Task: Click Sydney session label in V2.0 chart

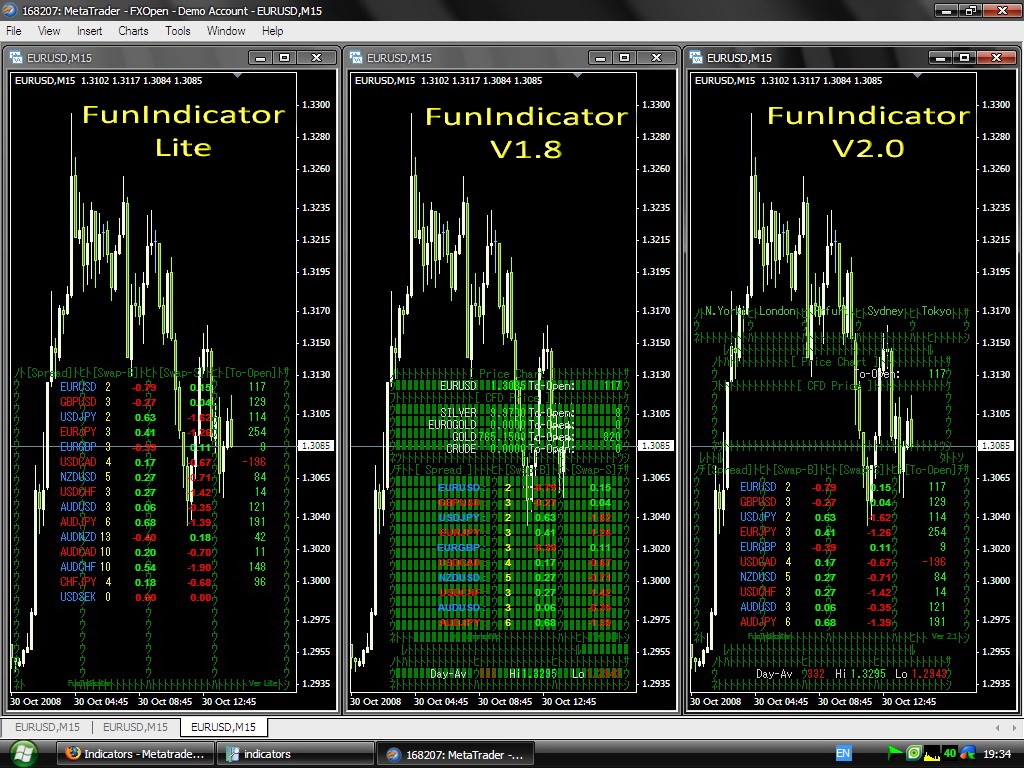Action: click(885, 311)
